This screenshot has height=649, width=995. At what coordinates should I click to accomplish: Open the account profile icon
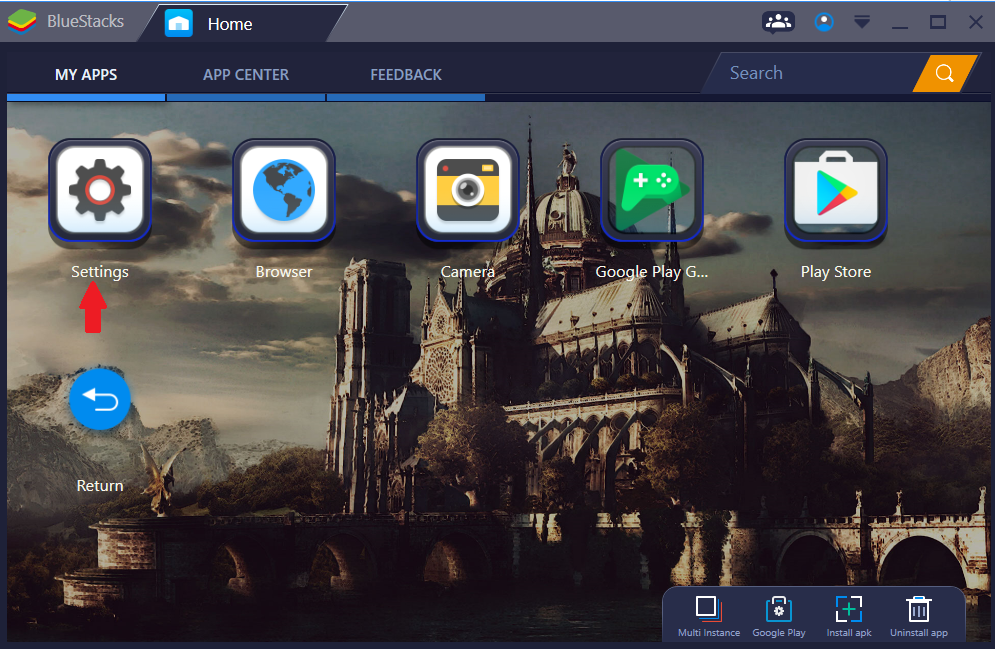[x=824, y=22]
